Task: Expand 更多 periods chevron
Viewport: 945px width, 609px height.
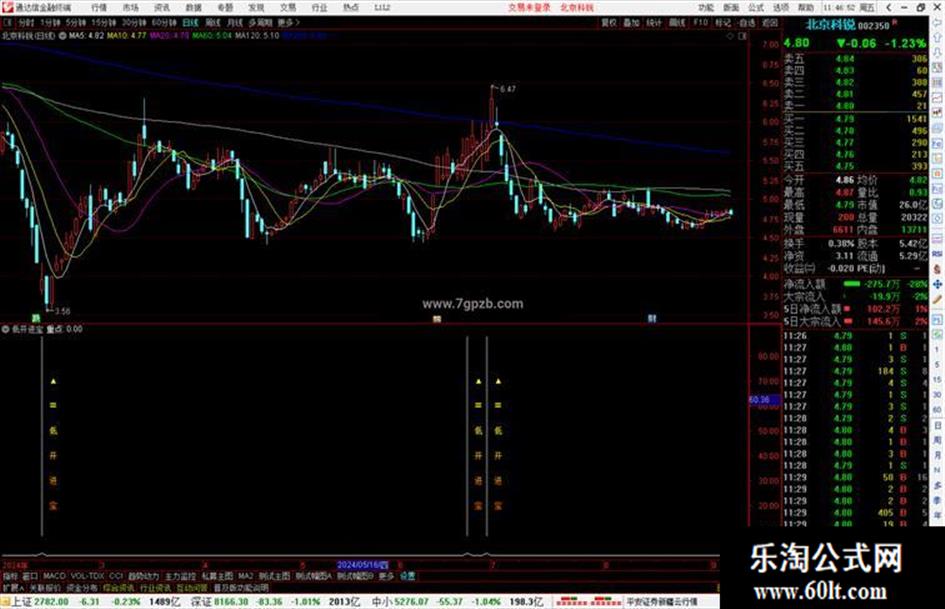Action: [x=289, y=23]
